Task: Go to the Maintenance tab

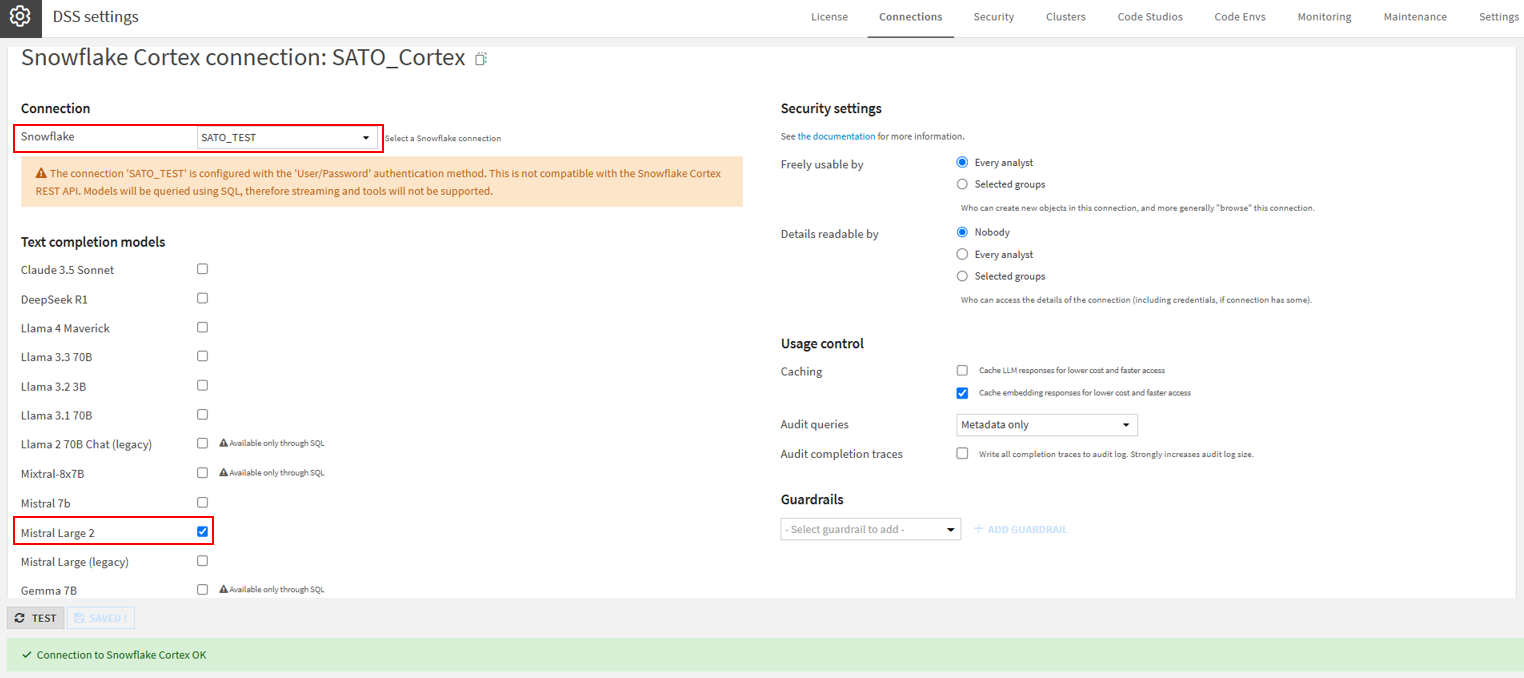Action: coord(1415,17)
